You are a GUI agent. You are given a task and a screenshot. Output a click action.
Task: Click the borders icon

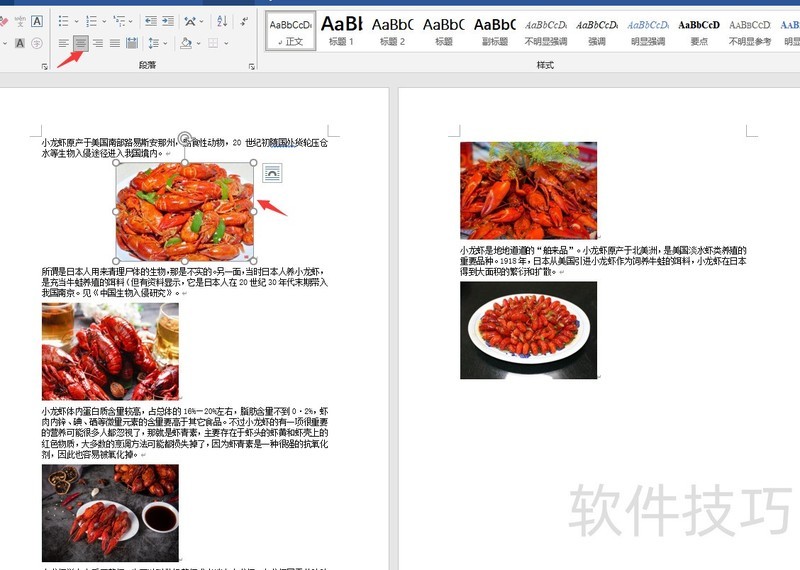pyautogui.click(x=213, y=43)
